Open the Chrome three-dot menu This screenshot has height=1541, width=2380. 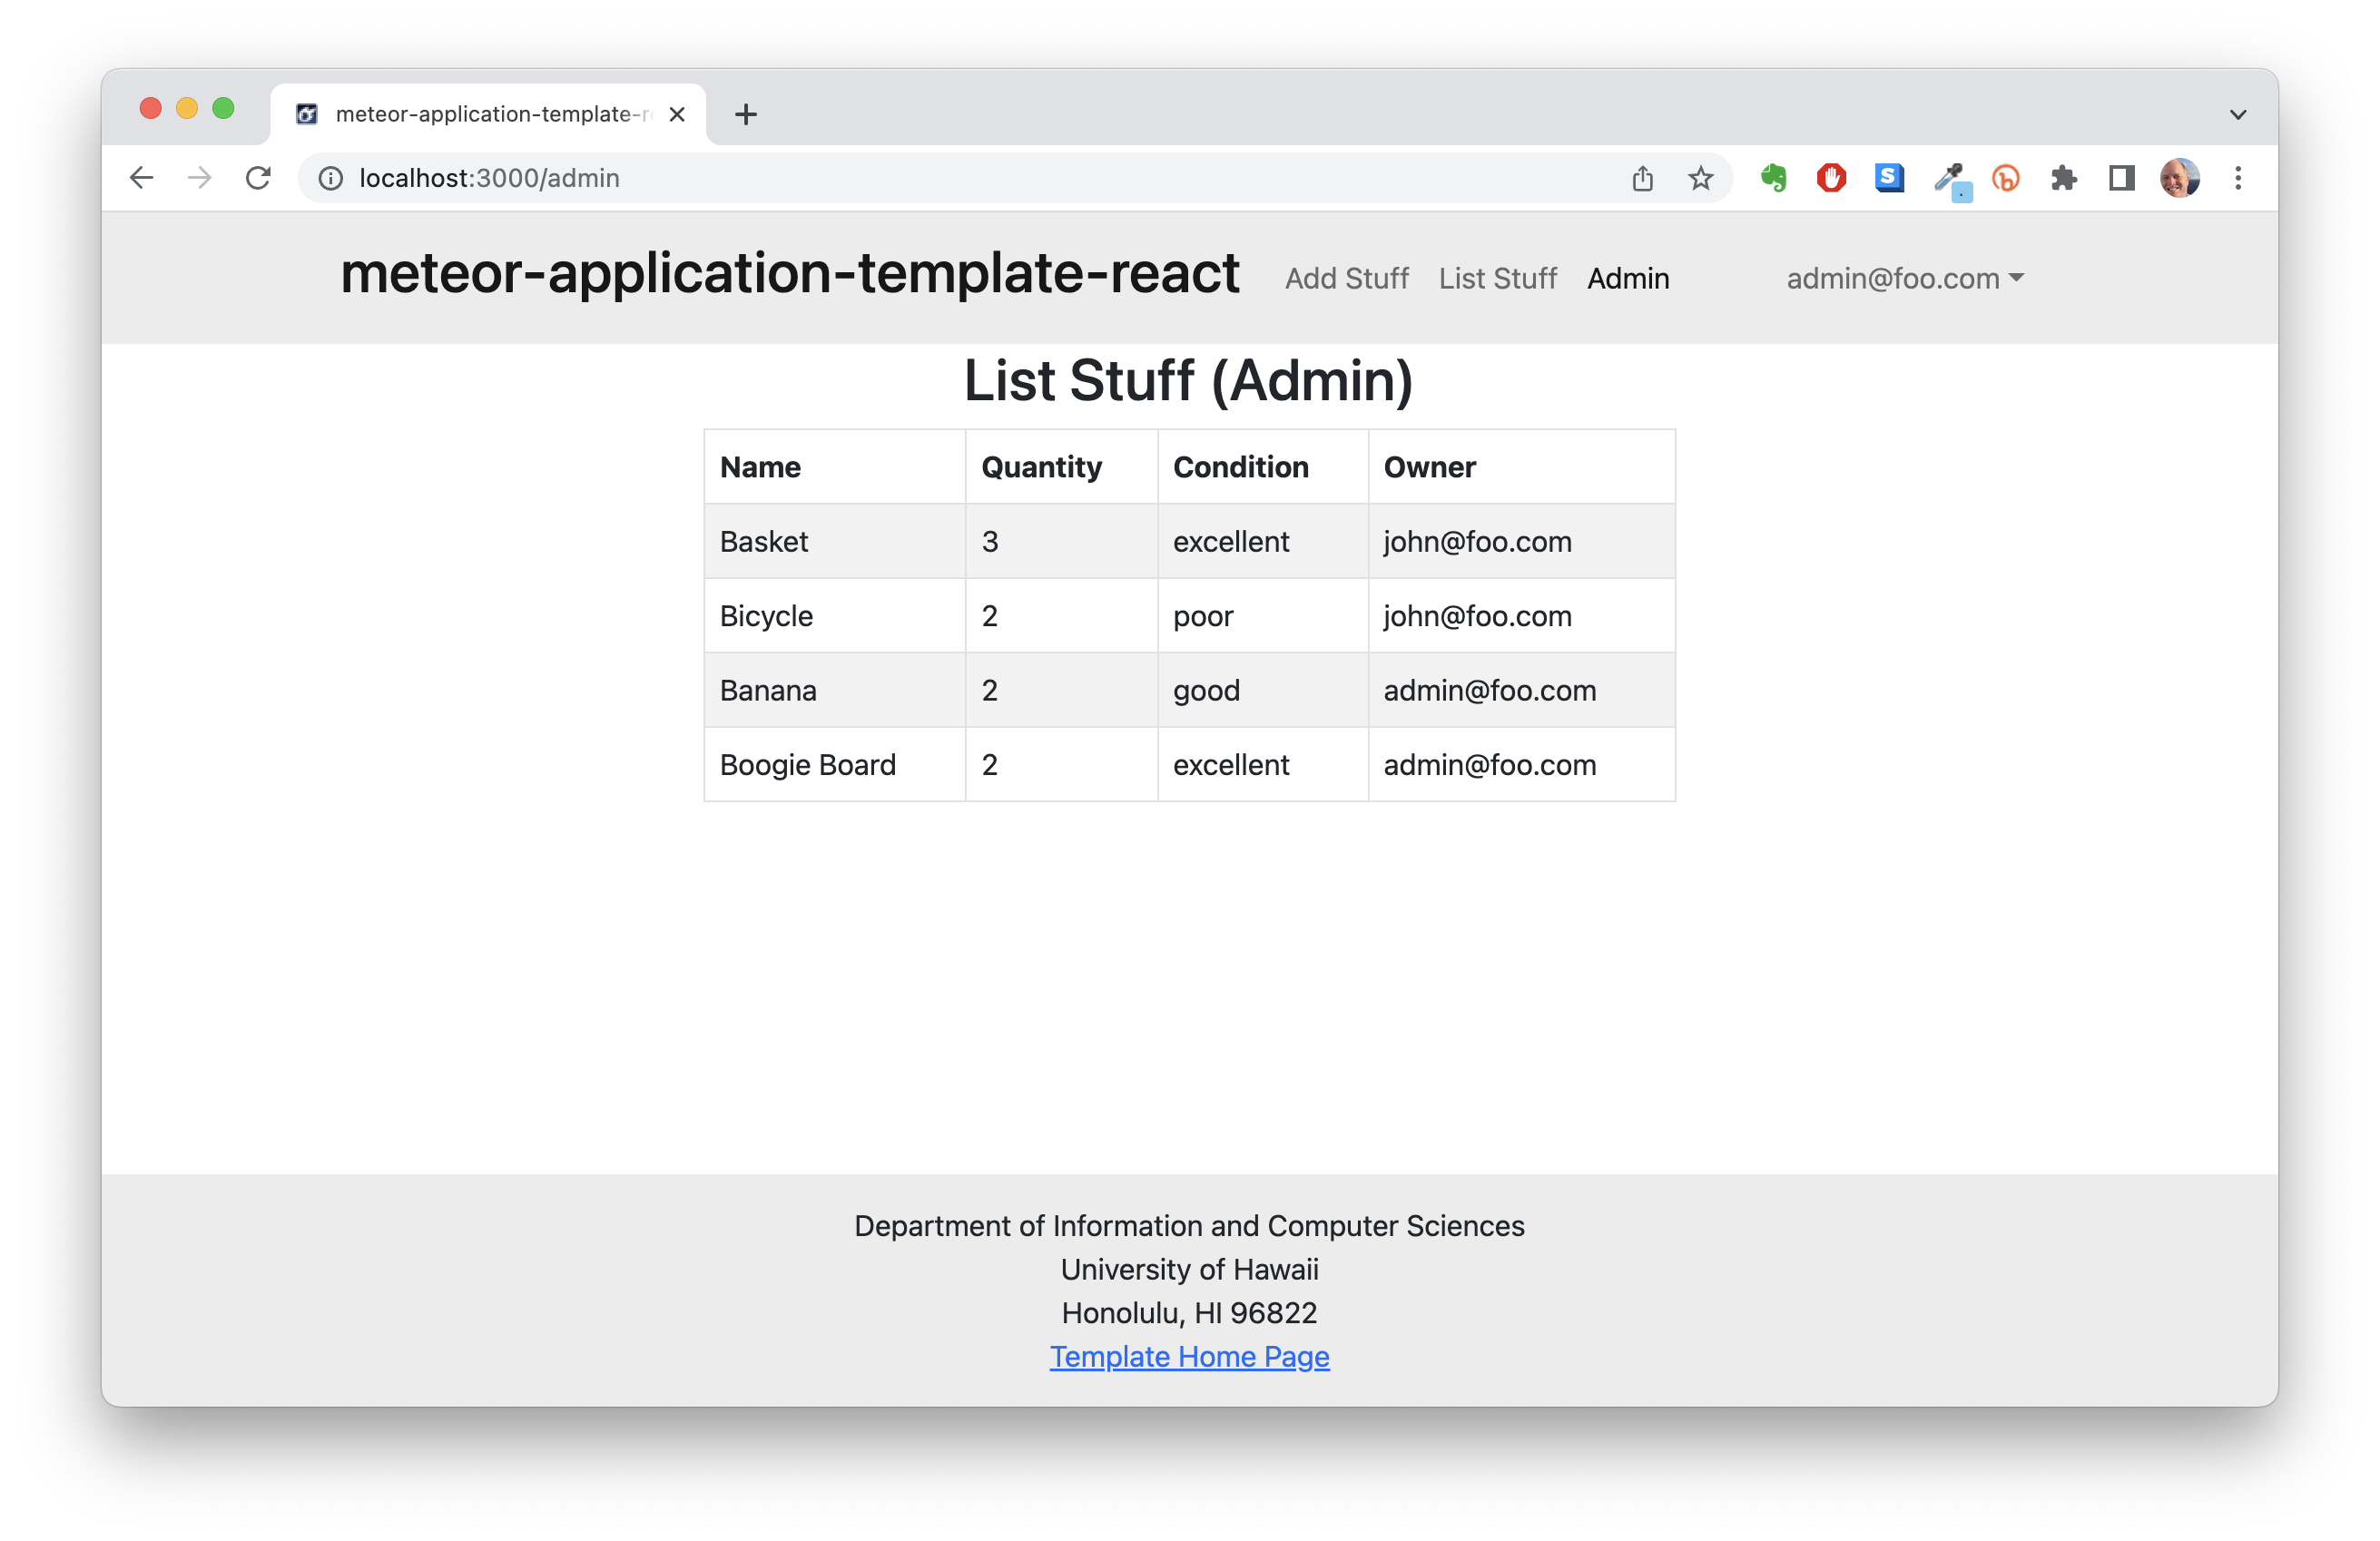[x=2238, y=178]
